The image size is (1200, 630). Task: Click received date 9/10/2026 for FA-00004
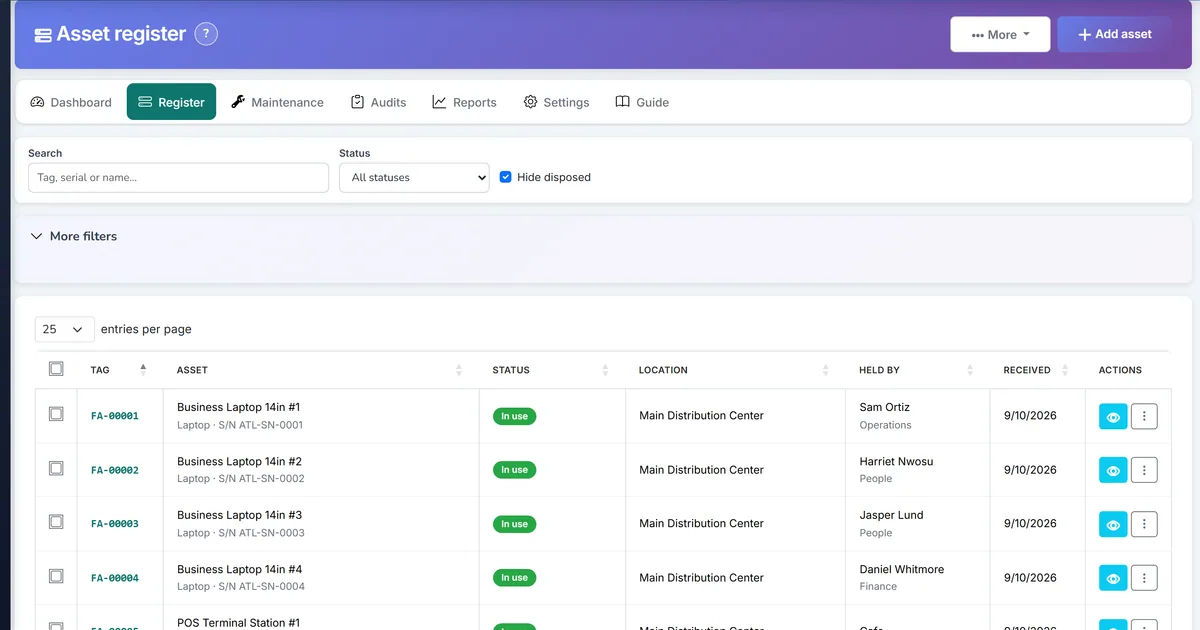(x=1030, y=578)
